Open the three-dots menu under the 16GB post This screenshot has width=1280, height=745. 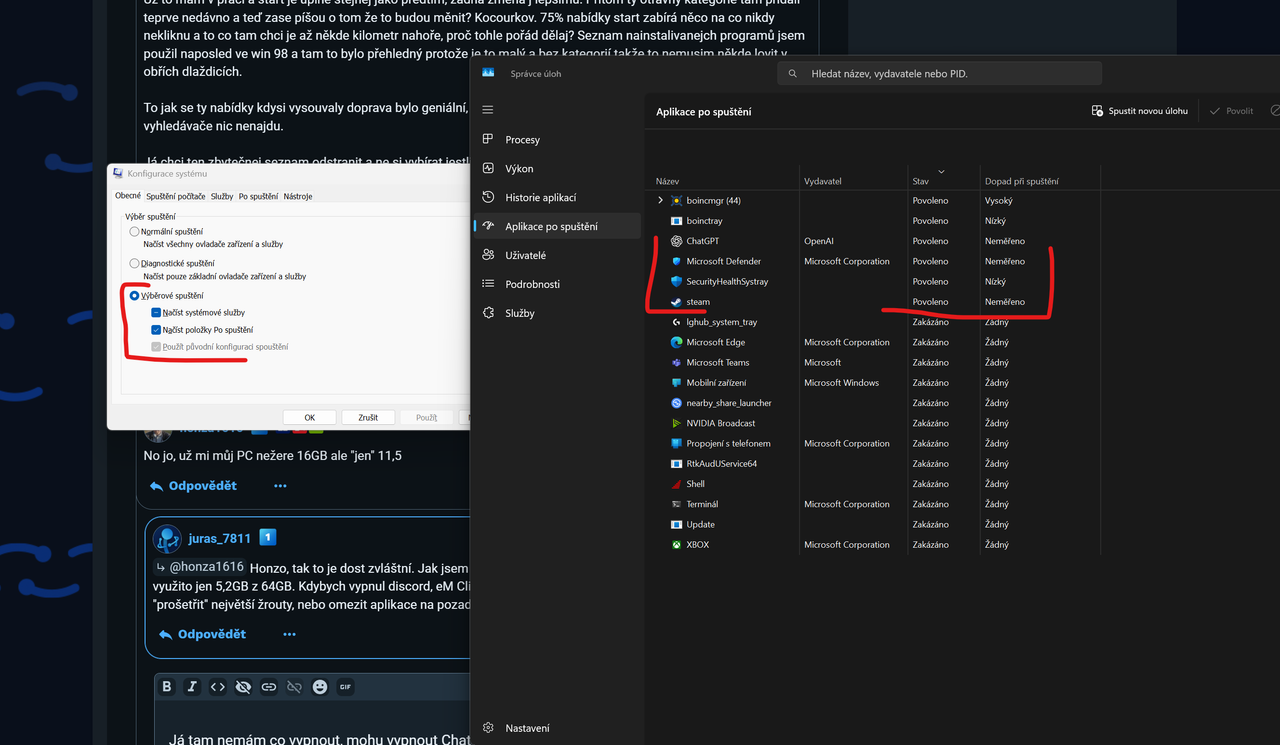tap(280, 486)
